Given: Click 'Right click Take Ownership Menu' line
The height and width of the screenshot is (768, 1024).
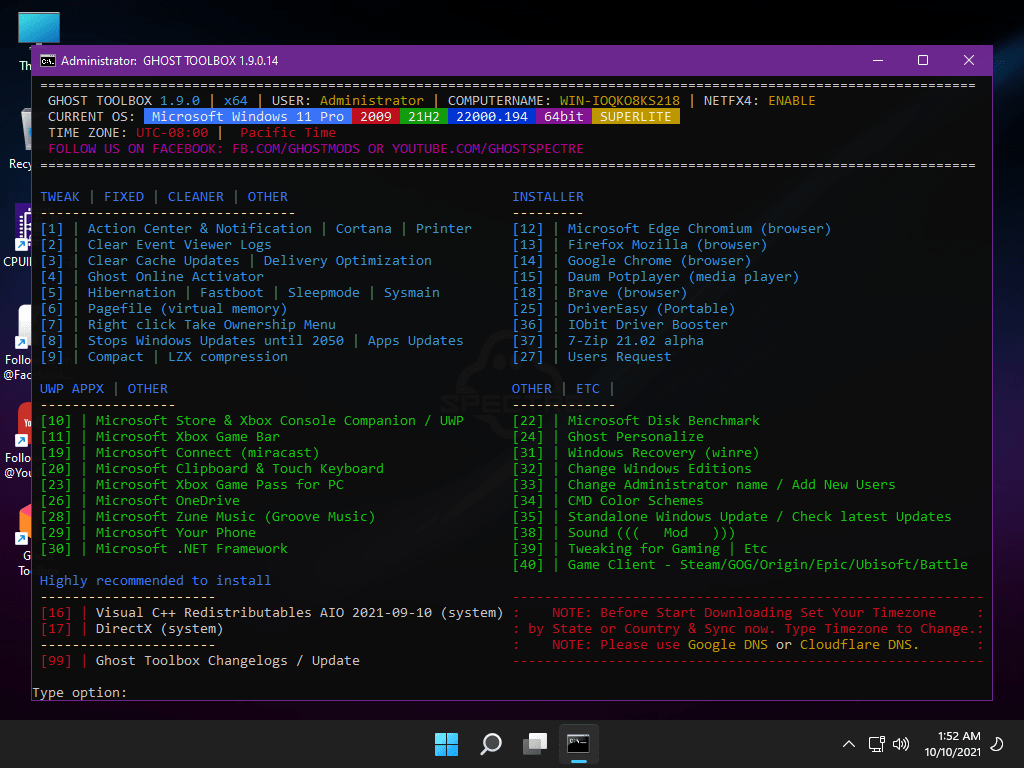Looking at the screenshot, I should point(212,325).
